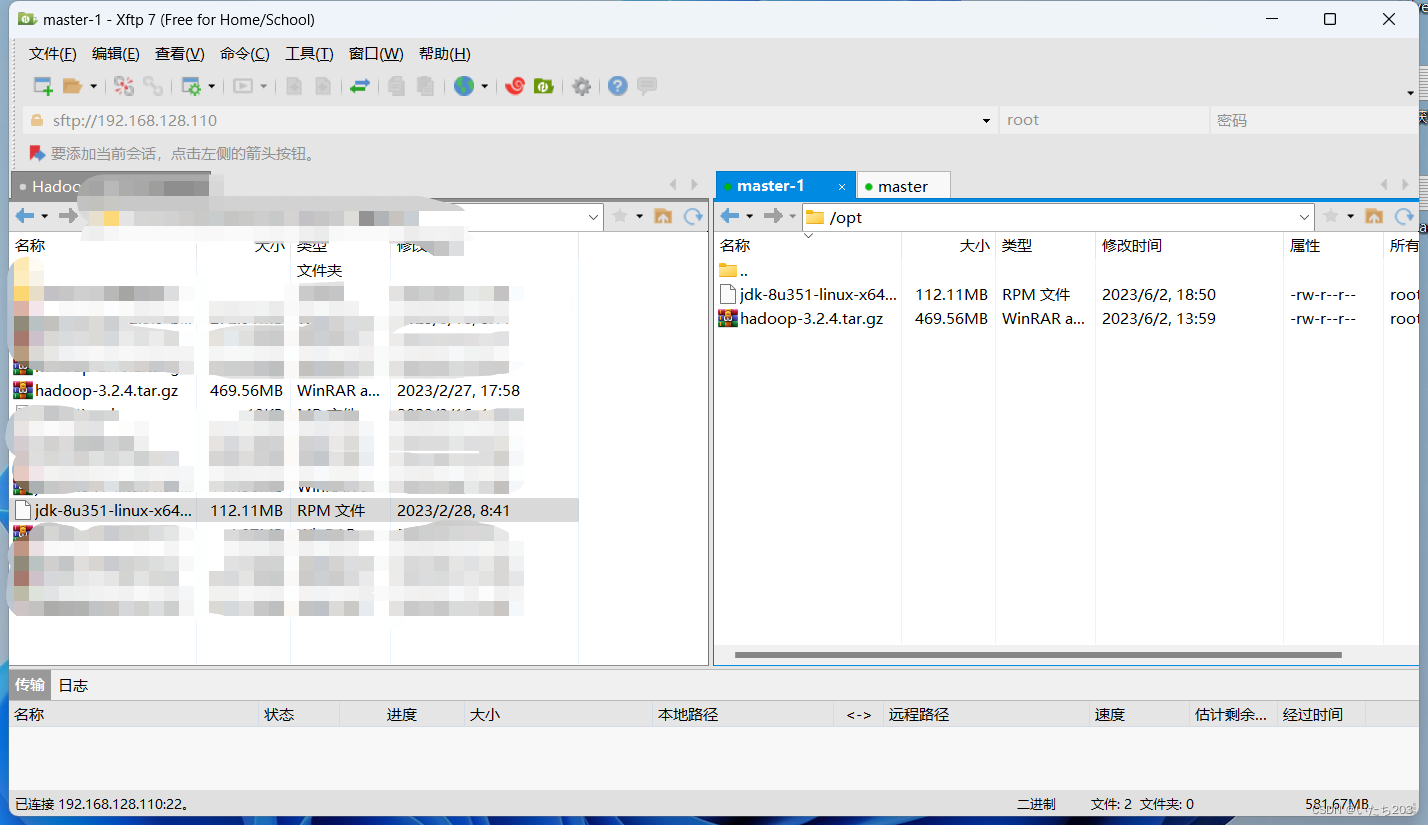
Task: Open the 编辑(E) menu
Action: [x=116, y=54]
